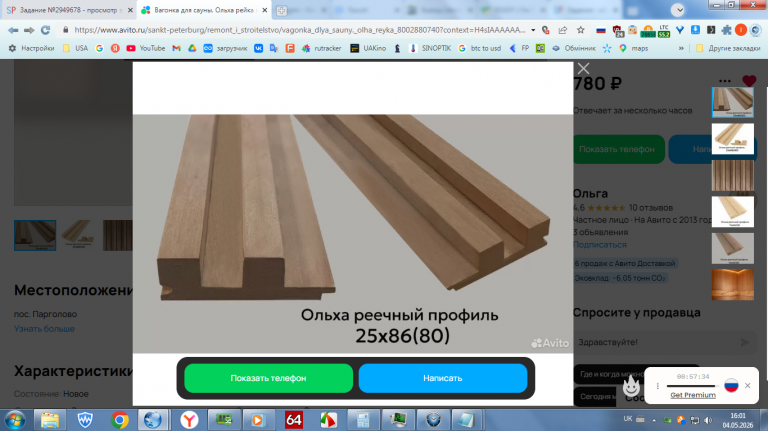Open the Настройки bookmark
This screenshot has width=768, height=431.
[31, 48]
